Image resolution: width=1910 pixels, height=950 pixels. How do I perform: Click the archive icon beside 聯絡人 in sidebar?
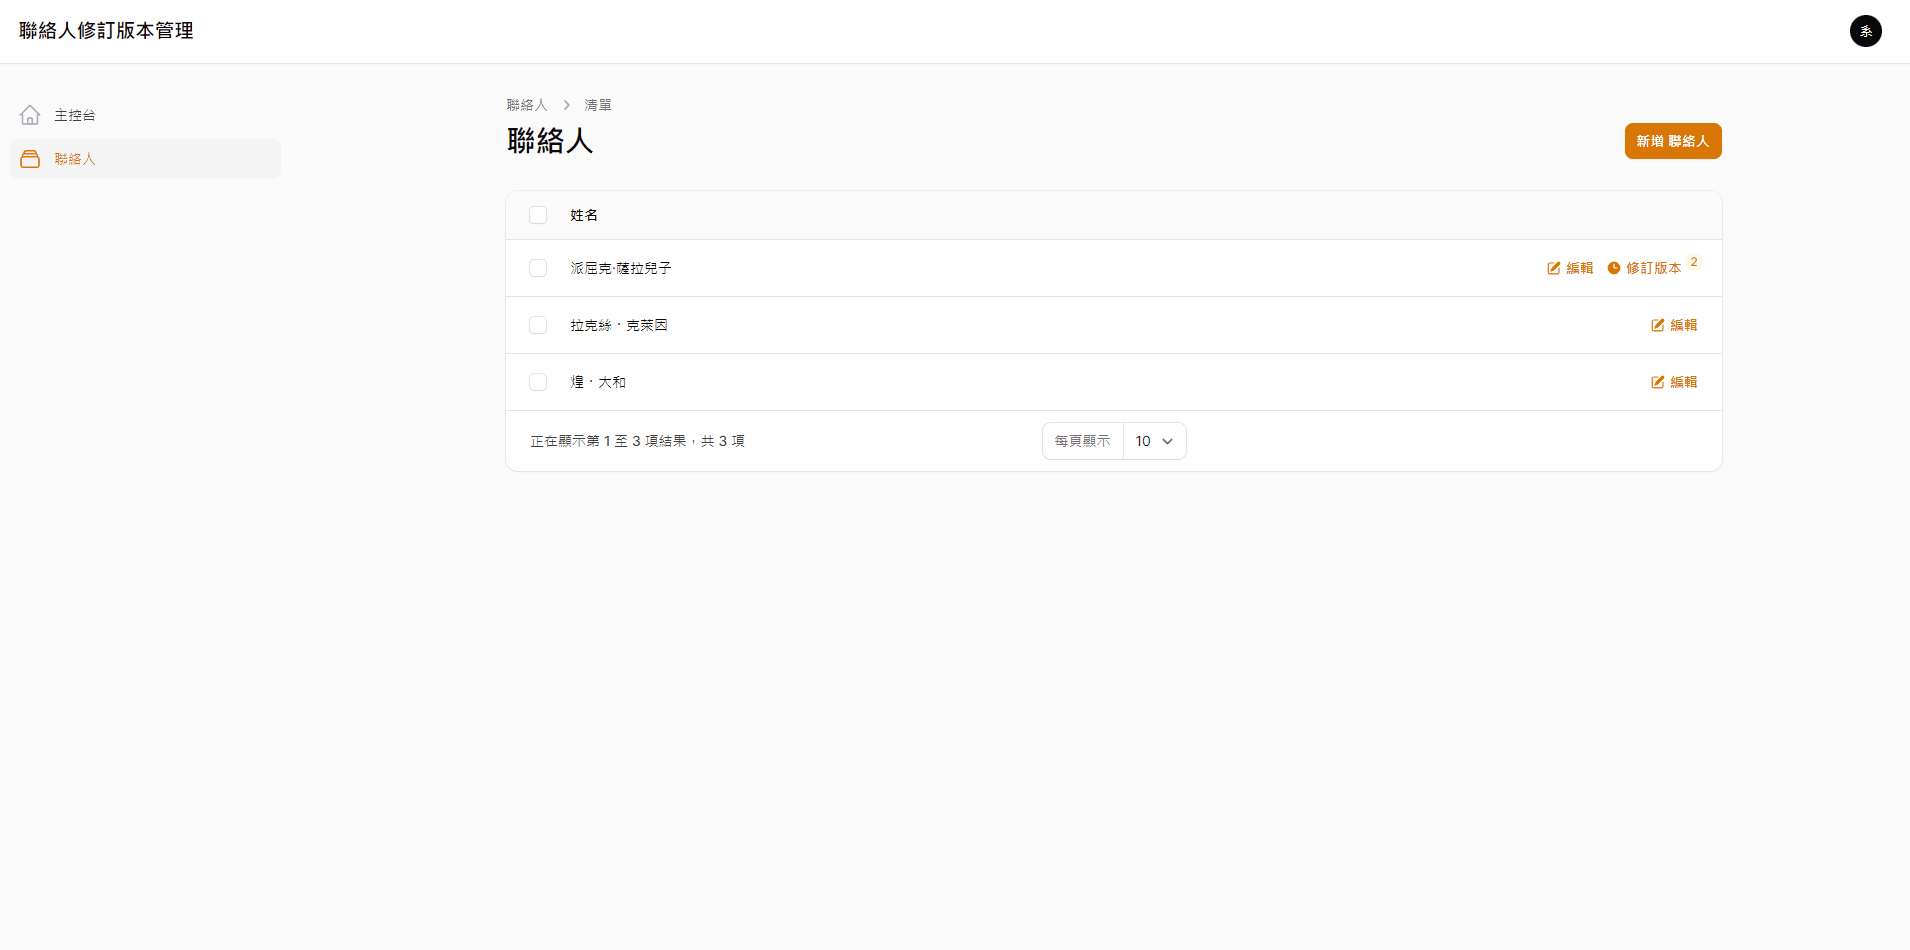(x=30, y=158)
